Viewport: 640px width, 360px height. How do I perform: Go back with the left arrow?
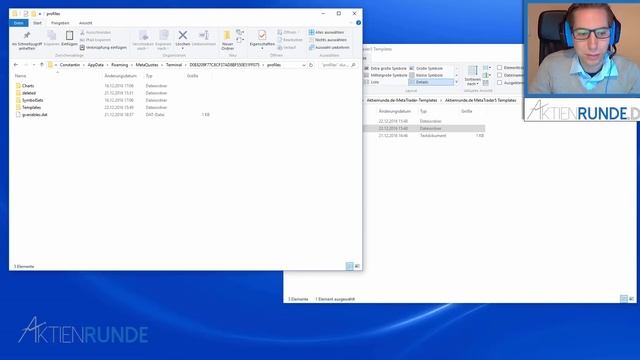(16, 65)
